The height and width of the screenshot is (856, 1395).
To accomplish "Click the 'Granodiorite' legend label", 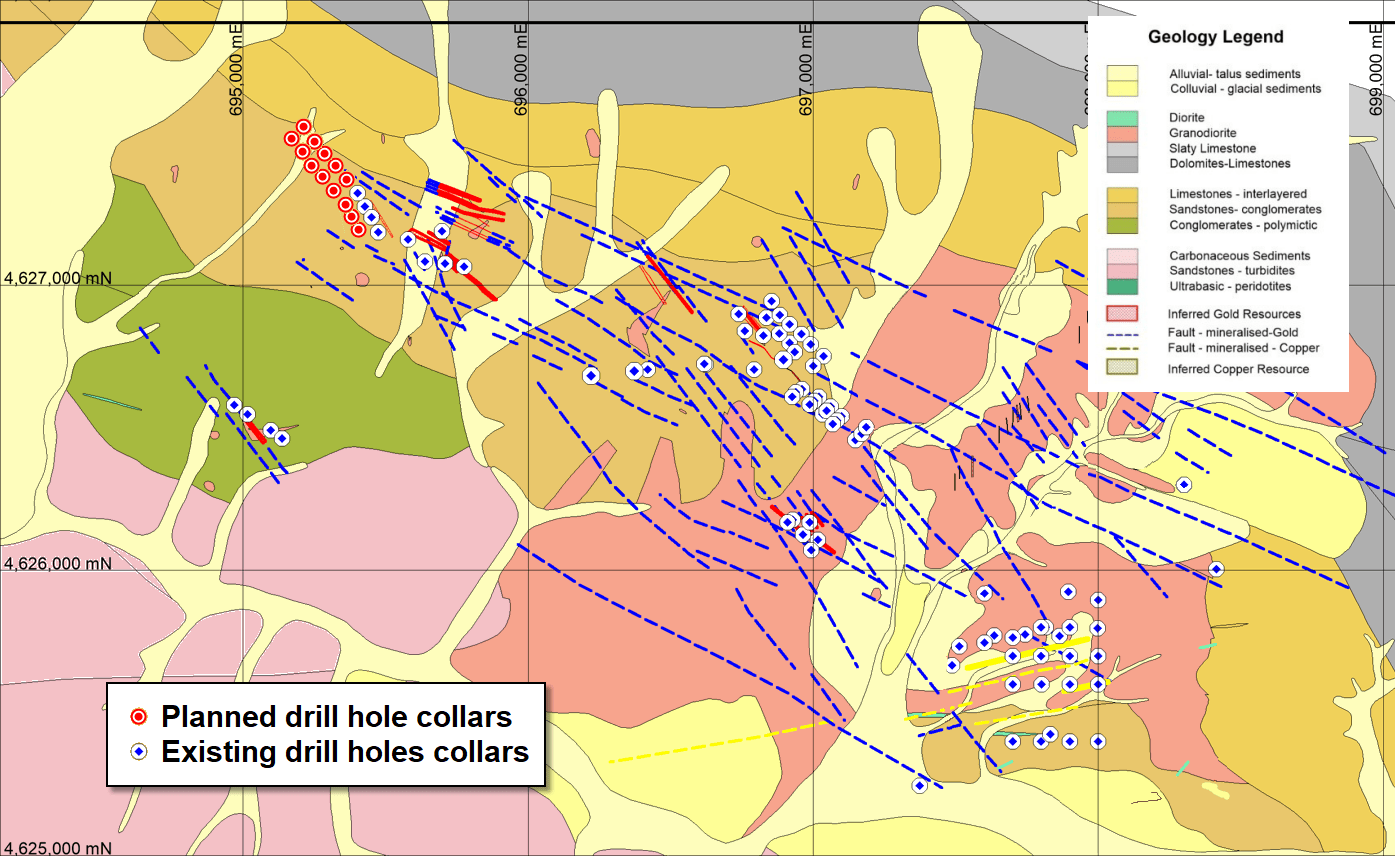I will point(1203,133).
